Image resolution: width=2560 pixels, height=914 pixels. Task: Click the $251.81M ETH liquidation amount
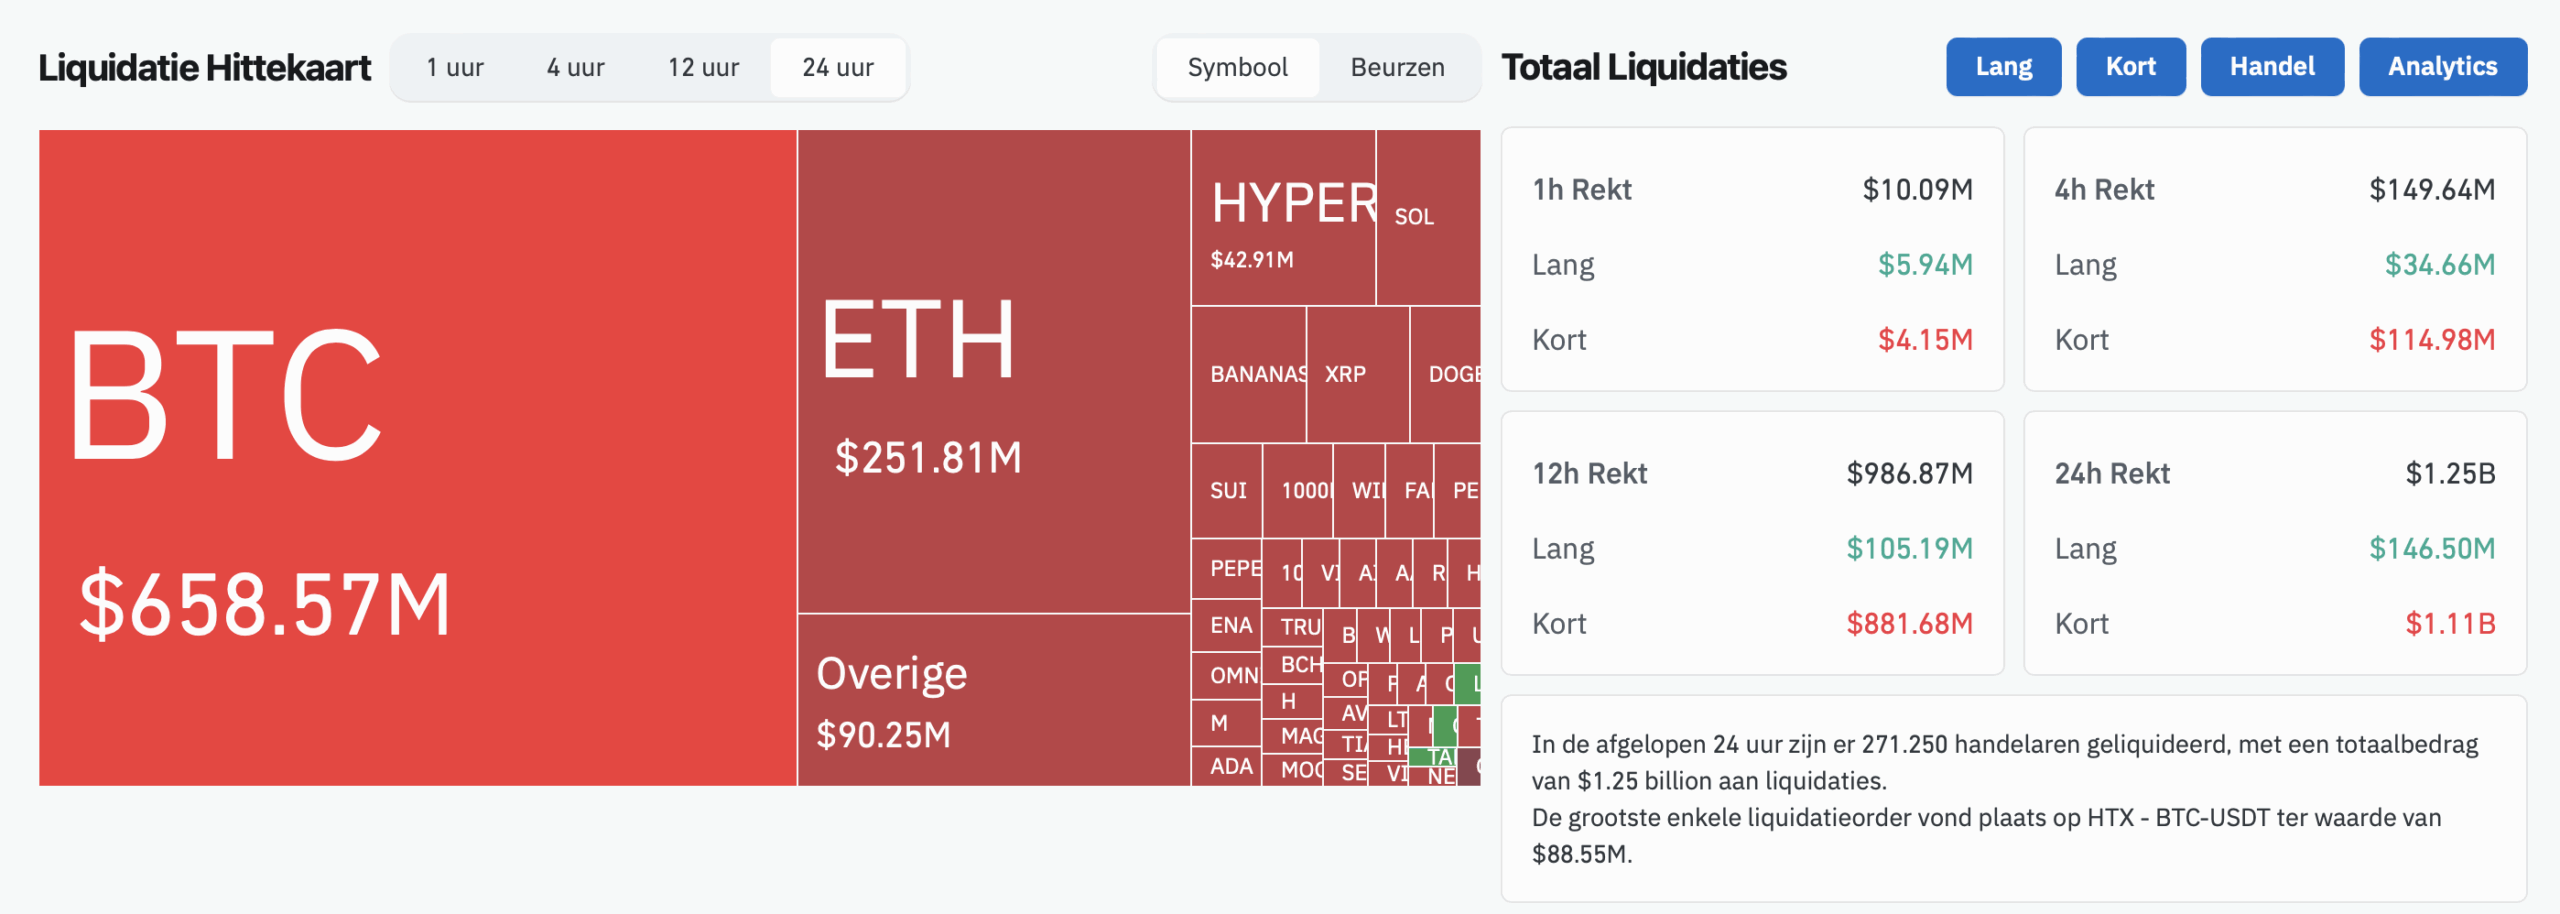click(928, 458)
